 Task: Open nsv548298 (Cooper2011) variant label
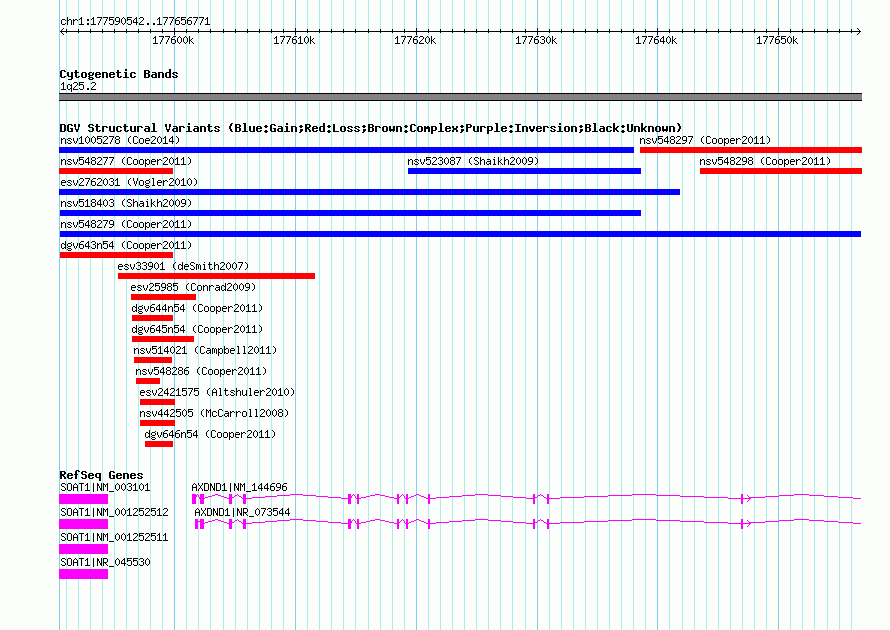pos(765,161)
